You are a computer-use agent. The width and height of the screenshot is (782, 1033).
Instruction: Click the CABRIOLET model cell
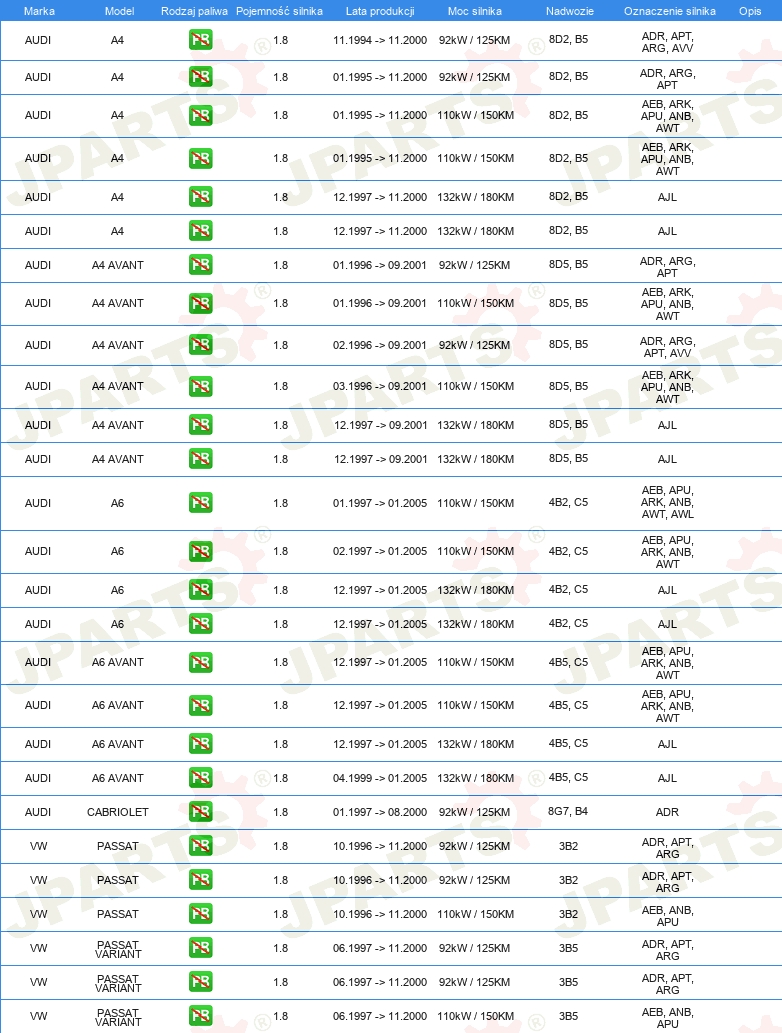pyautogui.click(x=118, y=812)
